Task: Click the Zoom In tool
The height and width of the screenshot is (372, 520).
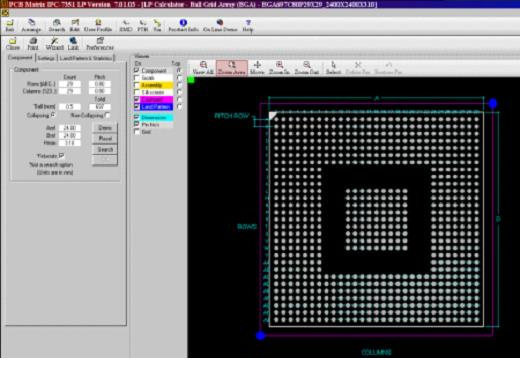Action: (279, 68)
